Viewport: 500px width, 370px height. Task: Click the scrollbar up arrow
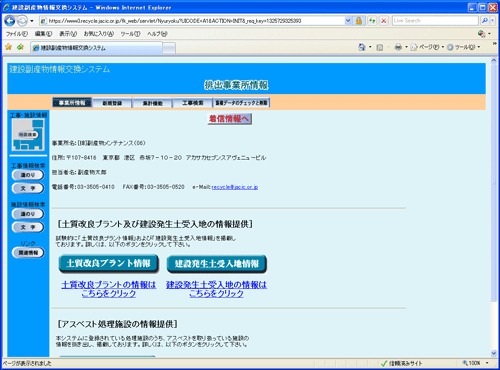tap(494, 60)
